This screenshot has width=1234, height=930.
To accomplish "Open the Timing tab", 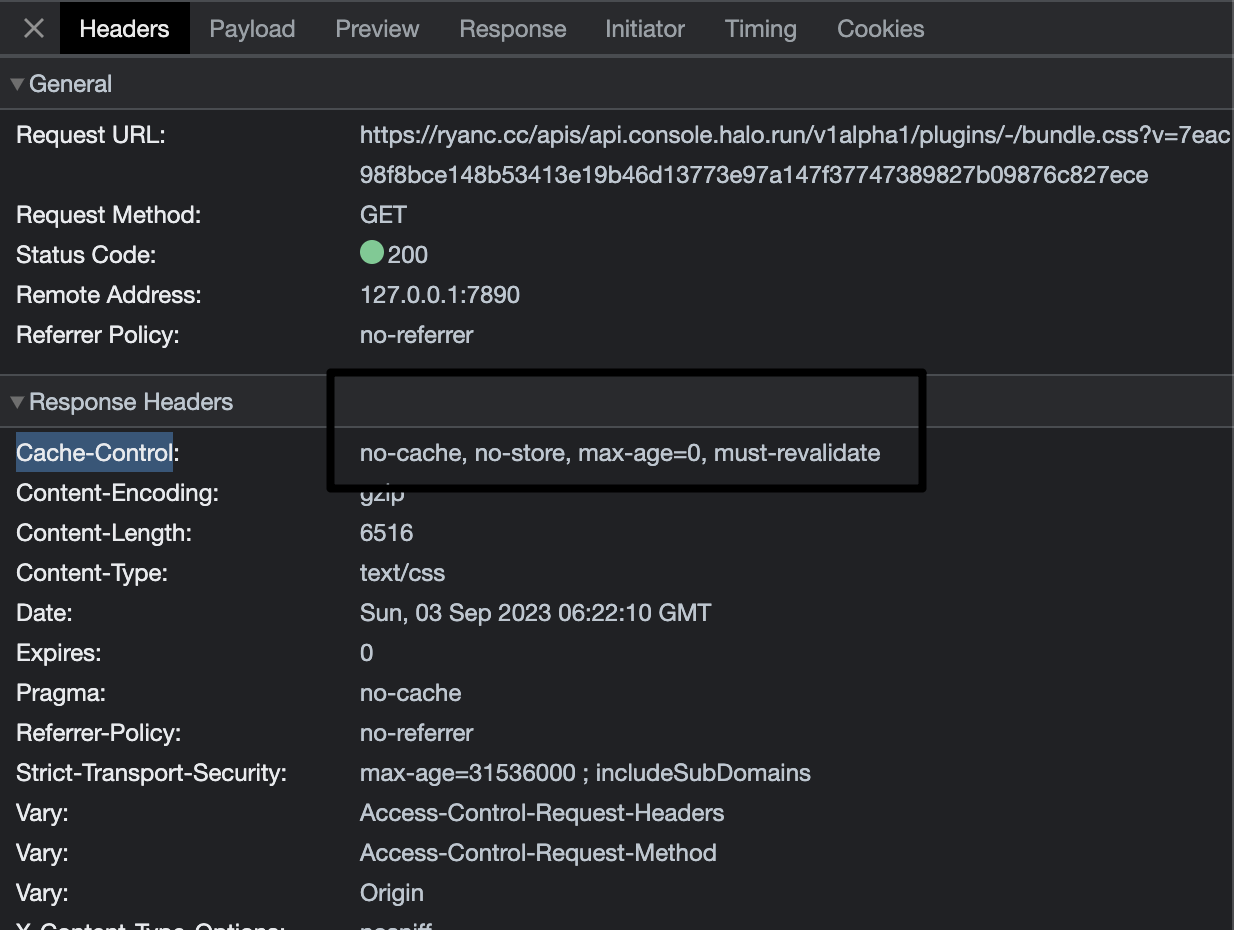I will pos(760,28).
